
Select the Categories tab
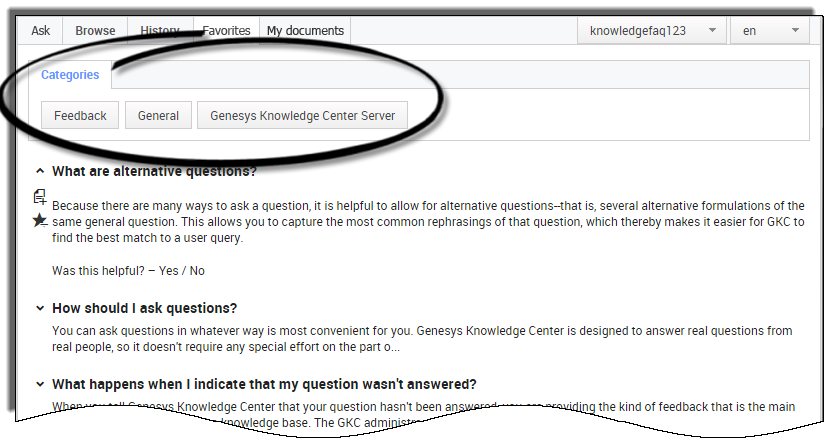[70, 75]
